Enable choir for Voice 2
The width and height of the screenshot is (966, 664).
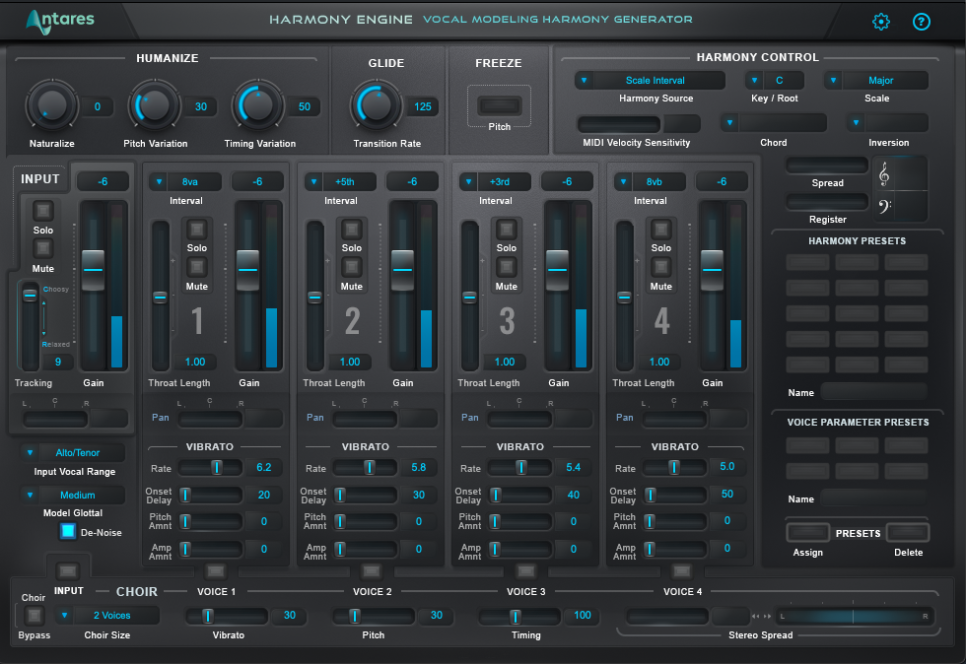(x=371, y=571)
